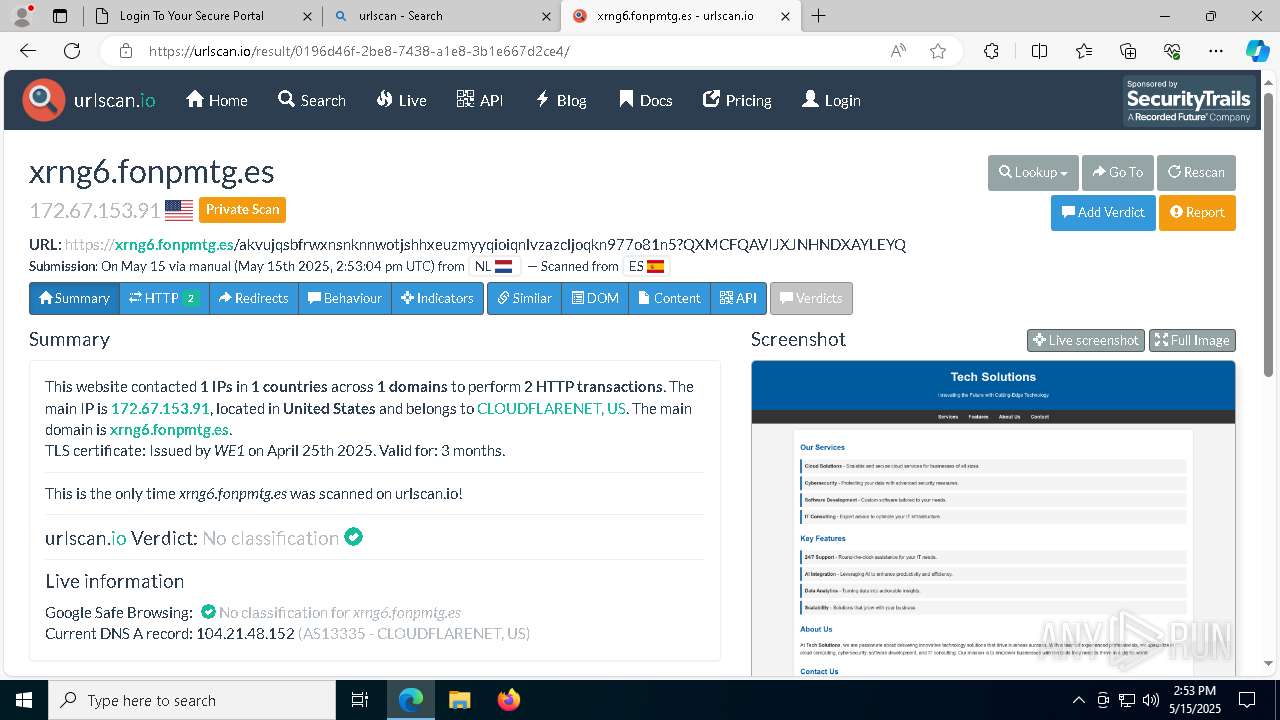Open the Search page in navbar

(x=311, y=100)
